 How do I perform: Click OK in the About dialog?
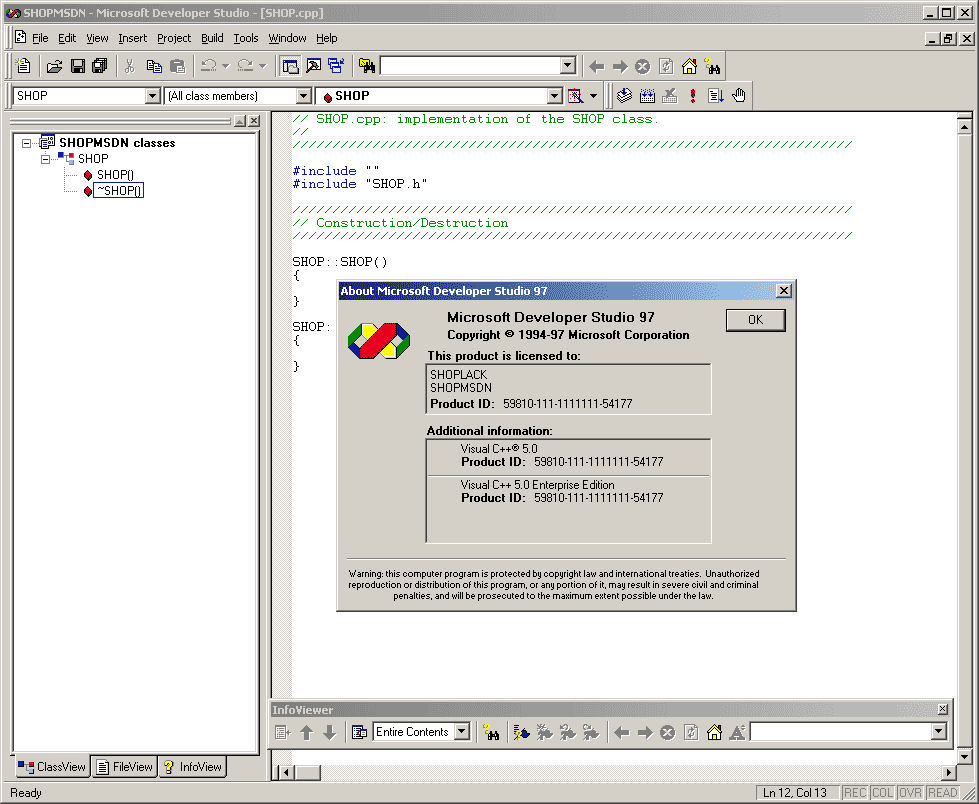[755, 320]
